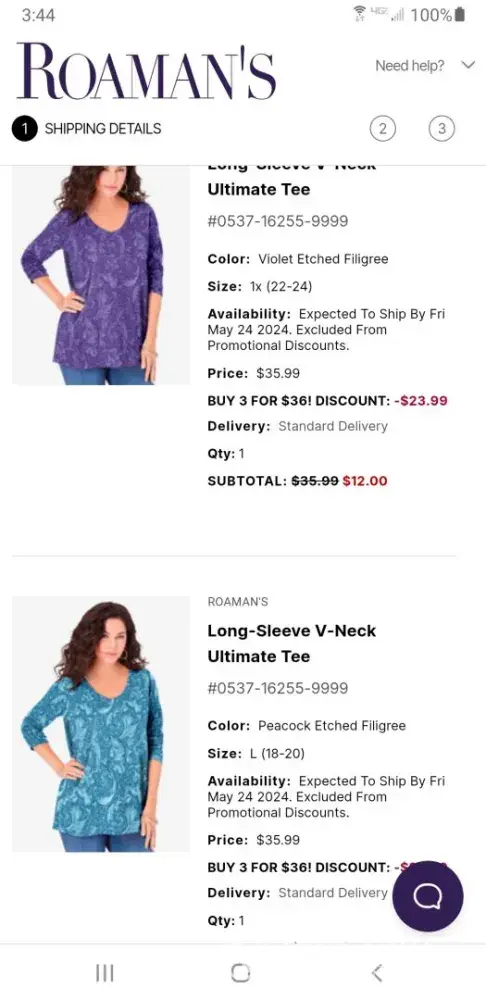Image resolution: width=486 pixels, height=1000 pixels.
Task: Tap the ROAMAN'S brand label above peacock tee
Action: point(238,602)
